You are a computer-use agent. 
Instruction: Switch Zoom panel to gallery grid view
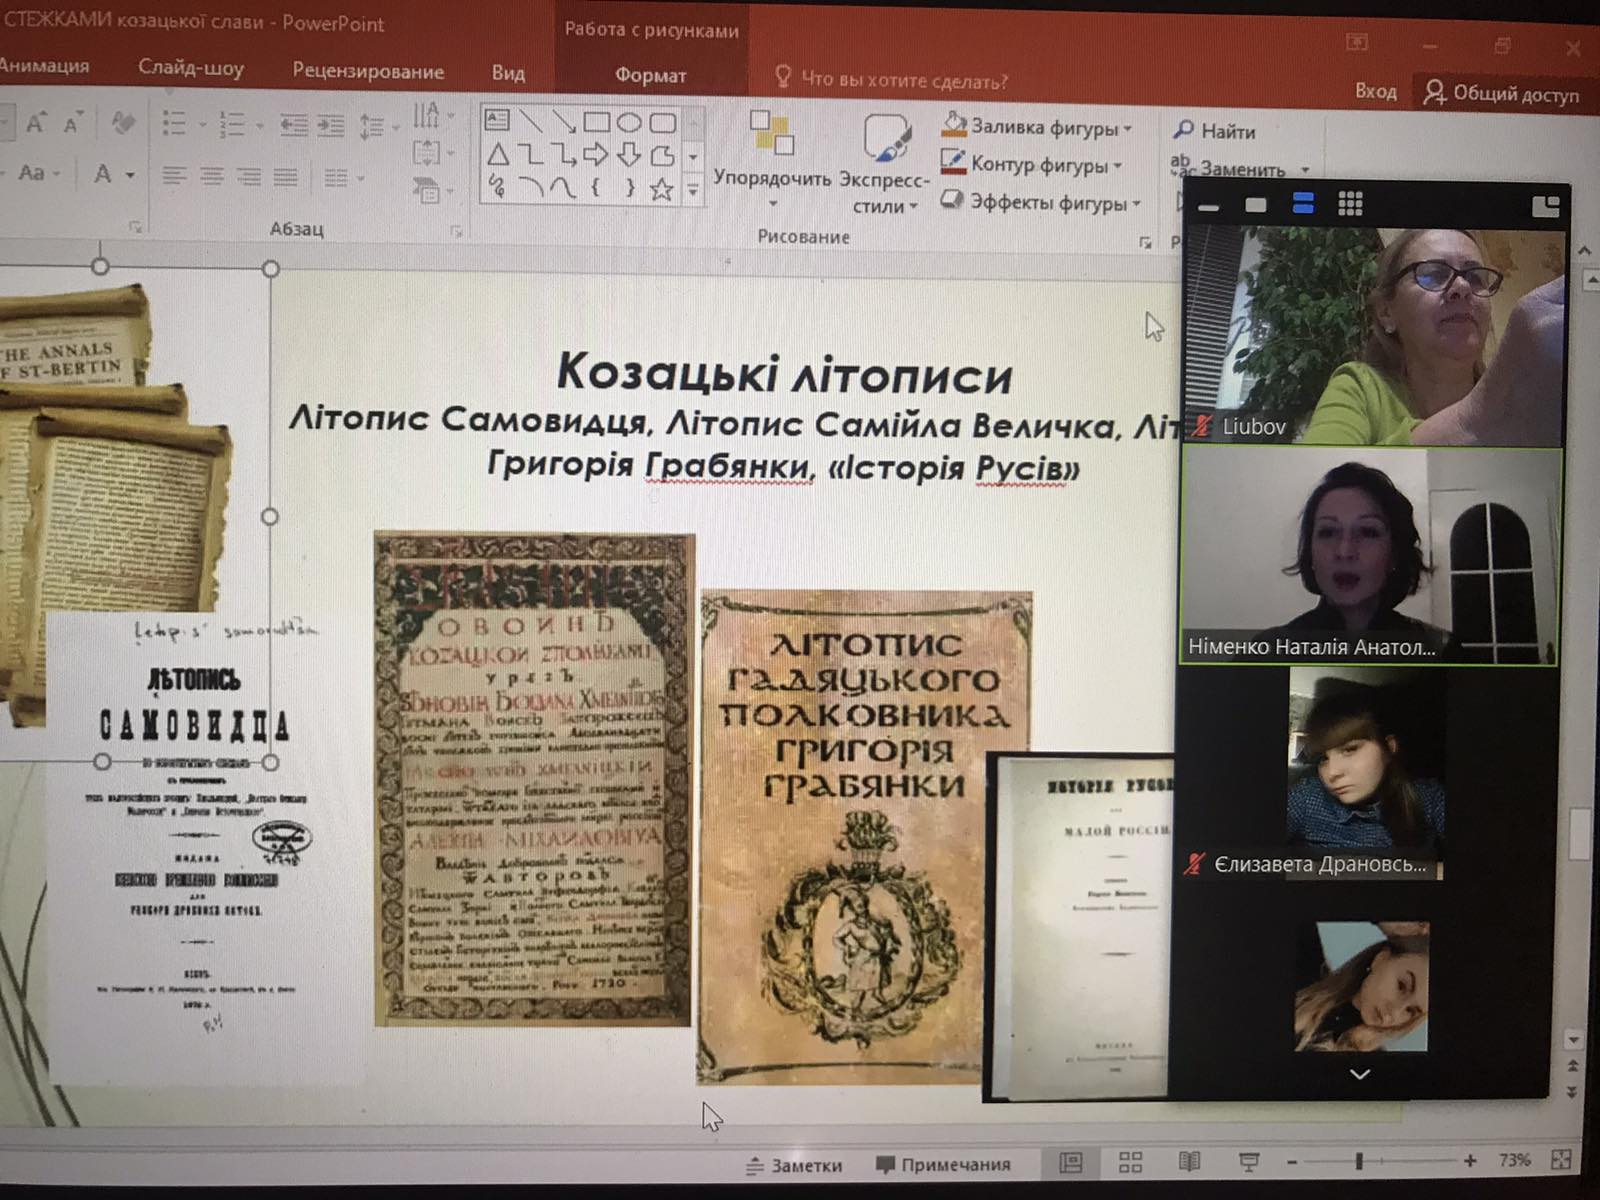pyautogui.click(x=1350, y=205)
